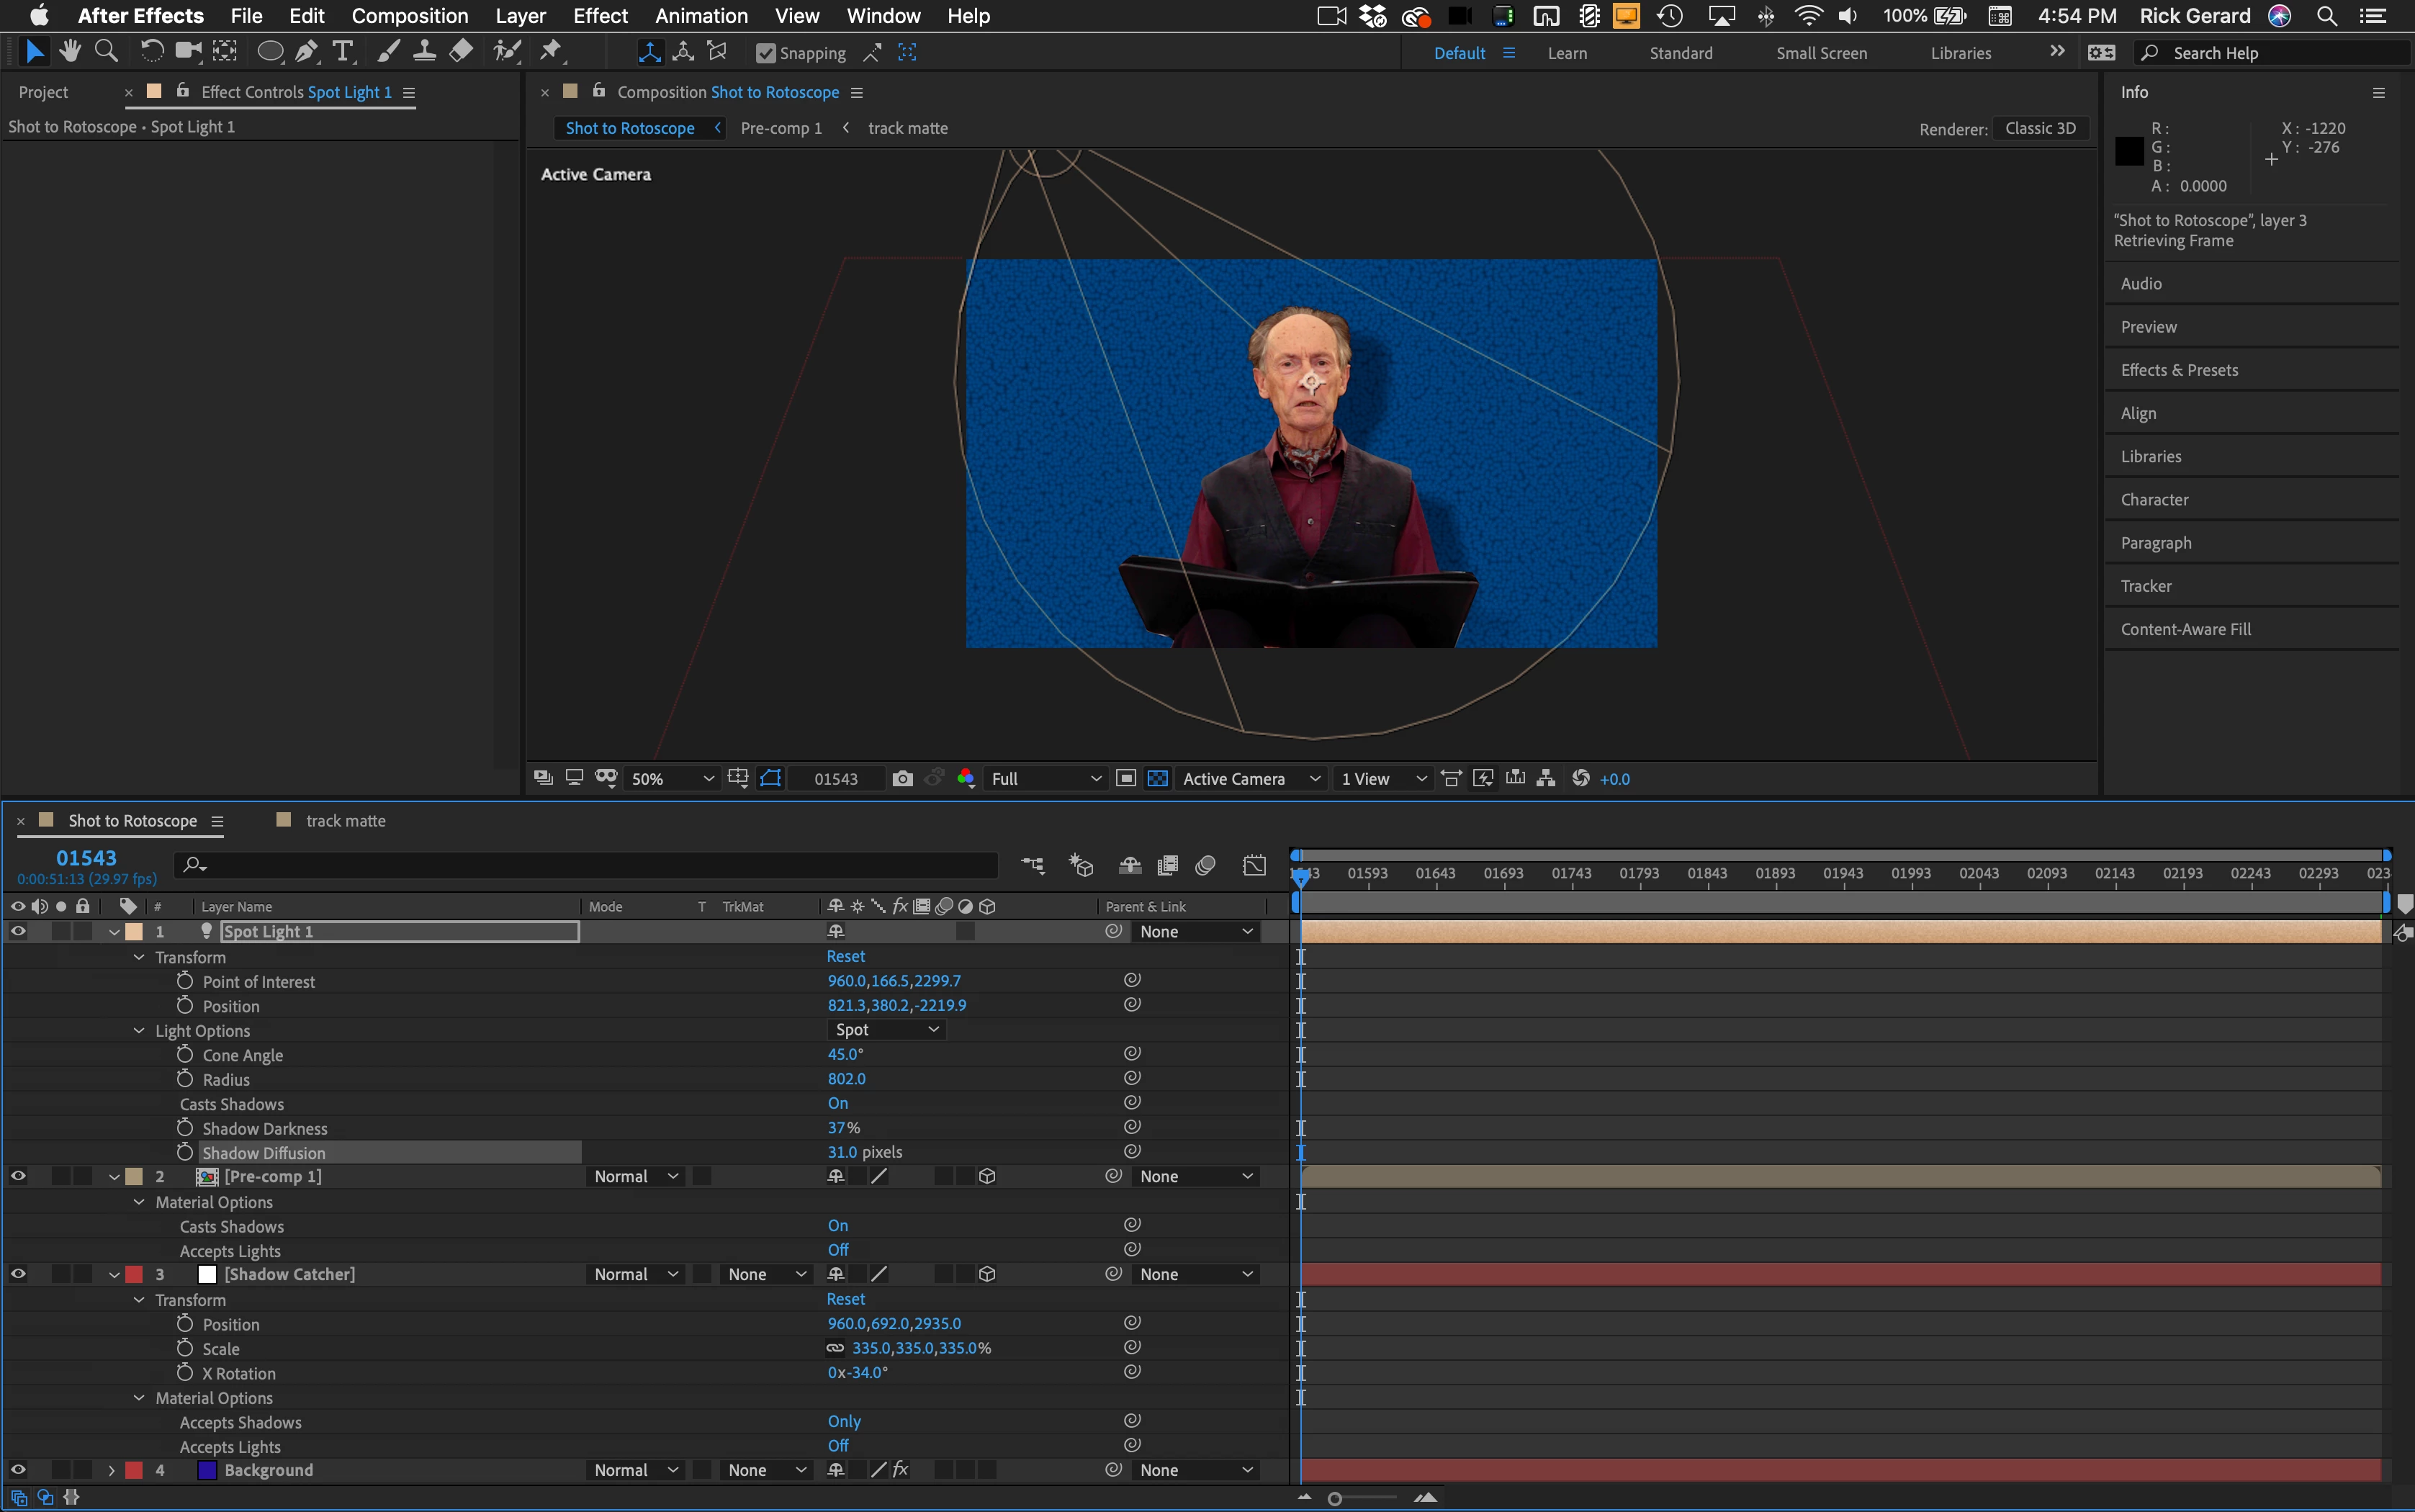Select the Pen tool
Screen dimensions: 2415x1512
coord(306,52)
